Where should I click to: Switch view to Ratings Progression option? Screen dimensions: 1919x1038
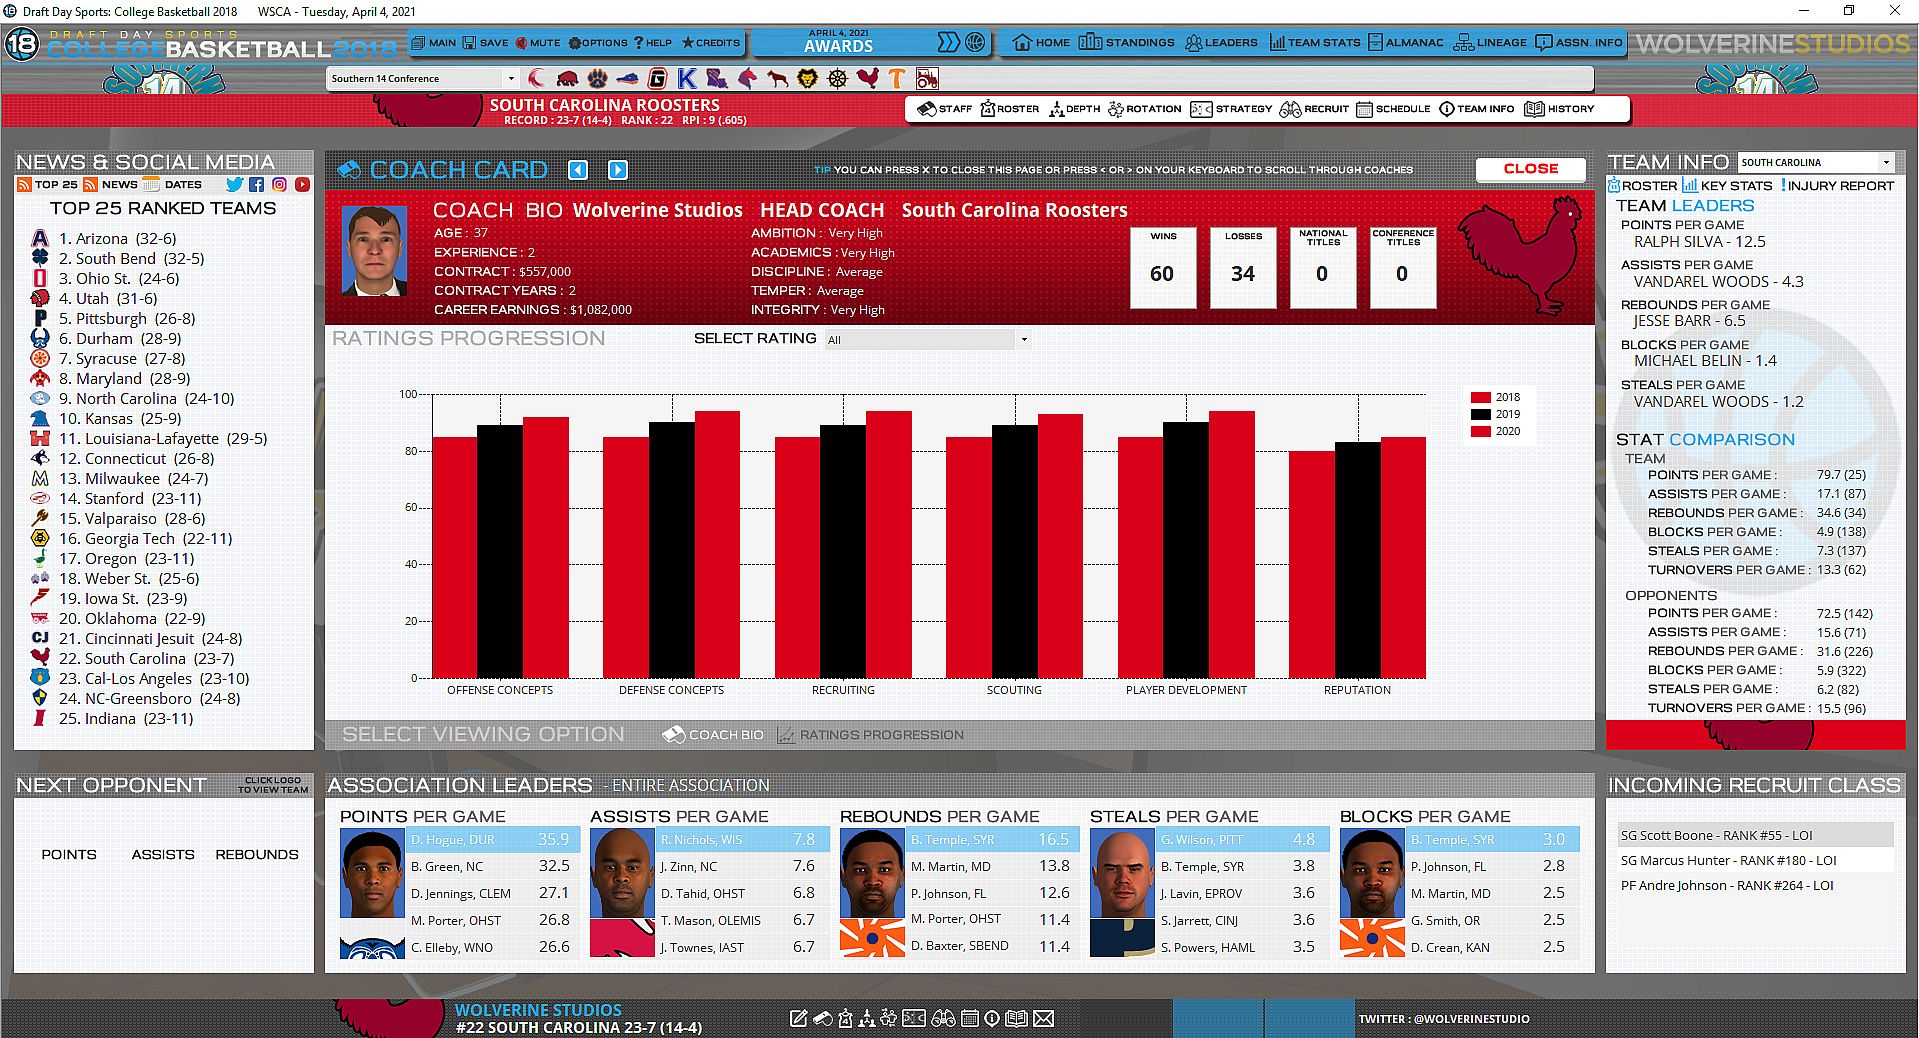click(x=871, y=735)
